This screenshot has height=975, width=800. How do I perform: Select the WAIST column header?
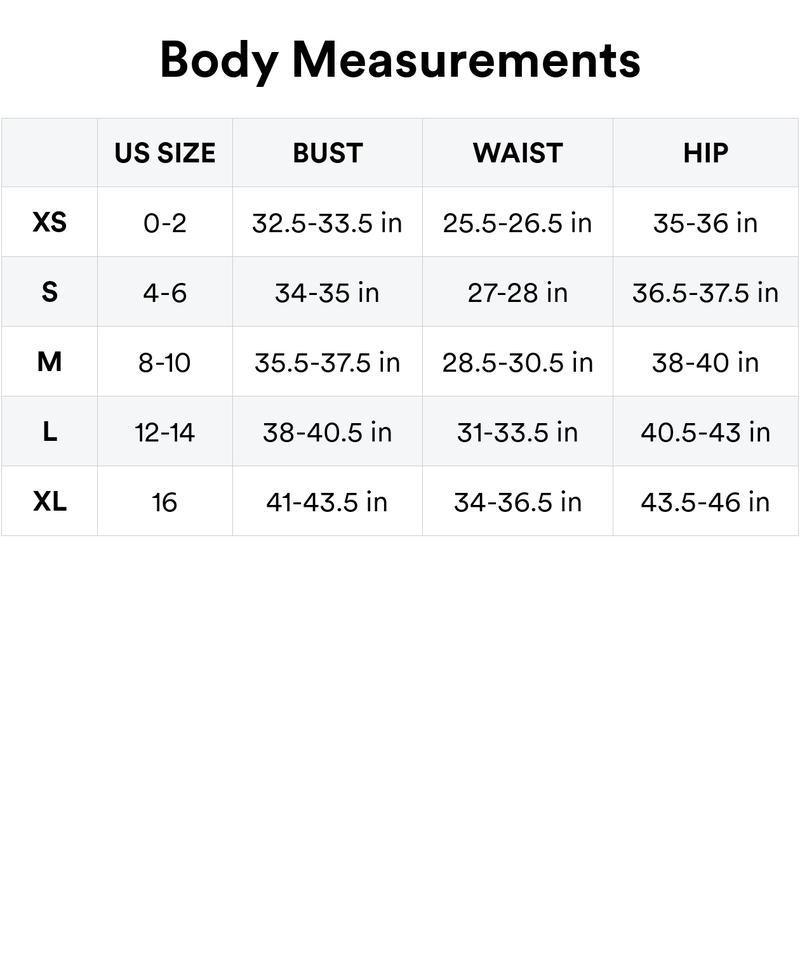pos(517,153)
